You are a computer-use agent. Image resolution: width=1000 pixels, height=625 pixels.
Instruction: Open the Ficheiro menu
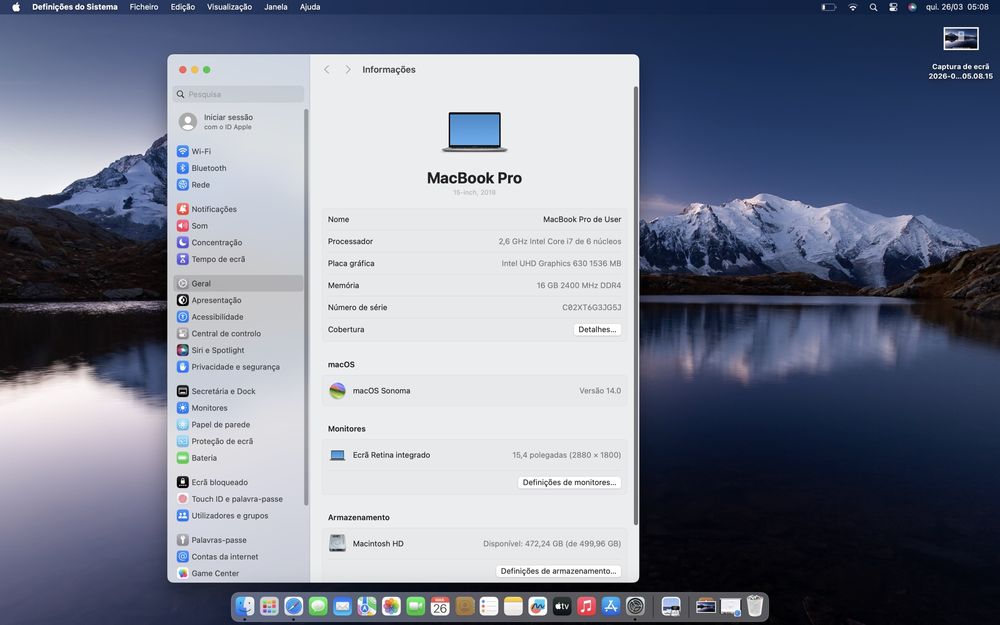click(x=143, y=7)
